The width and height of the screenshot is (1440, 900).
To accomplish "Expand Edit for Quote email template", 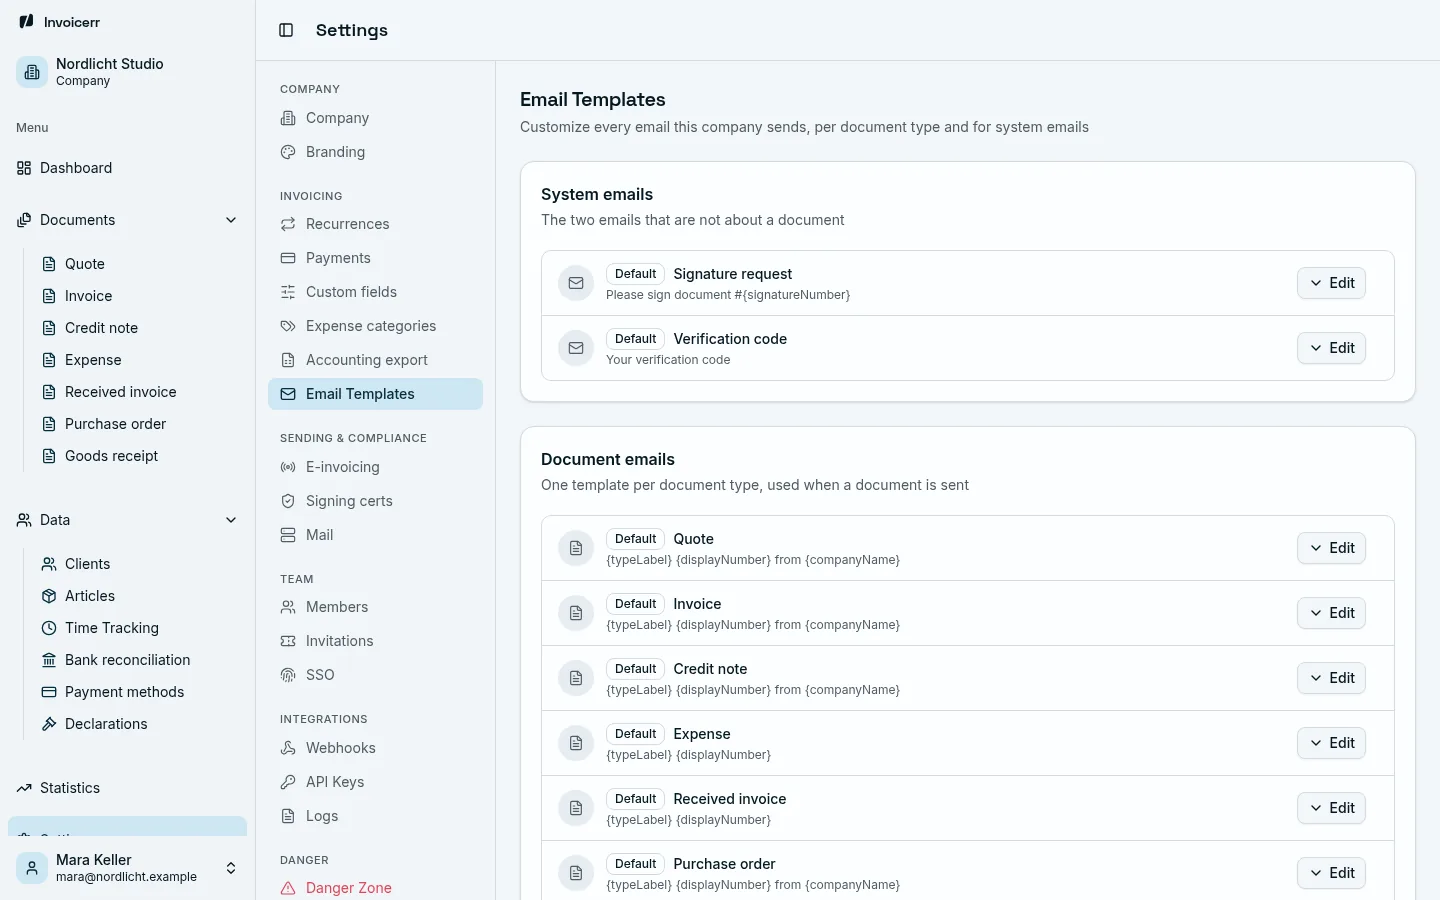I will 1331,548.
